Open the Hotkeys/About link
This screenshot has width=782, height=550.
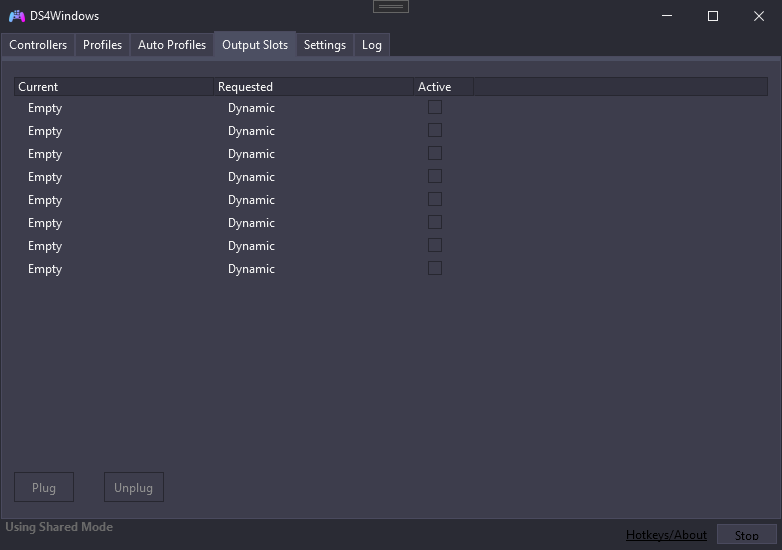(666, 535)
